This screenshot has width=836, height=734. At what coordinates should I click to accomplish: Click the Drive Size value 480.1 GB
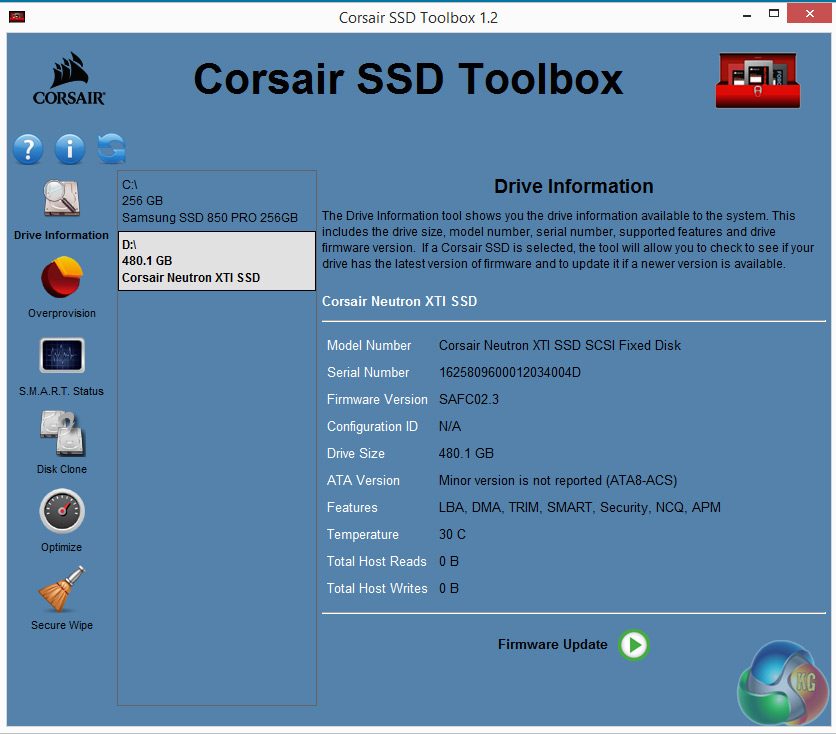tap(466, 453)
